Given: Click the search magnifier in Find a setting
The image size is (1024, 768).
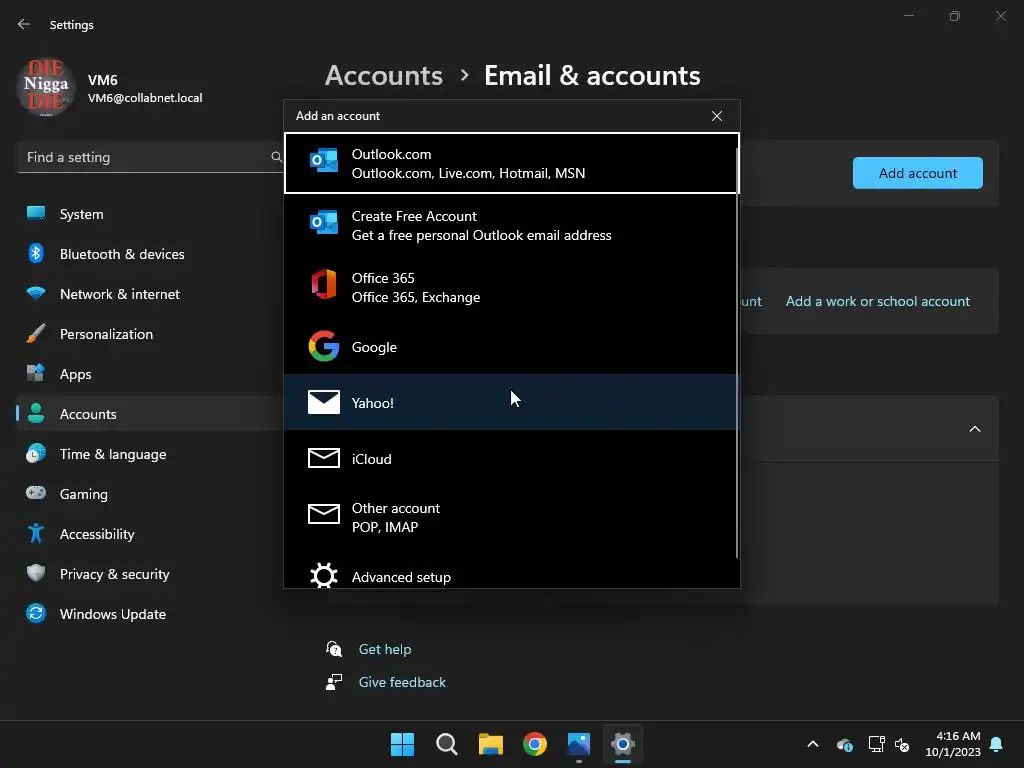Looking at the screenshot, I should pyautogui.click(x=276, y=157).
